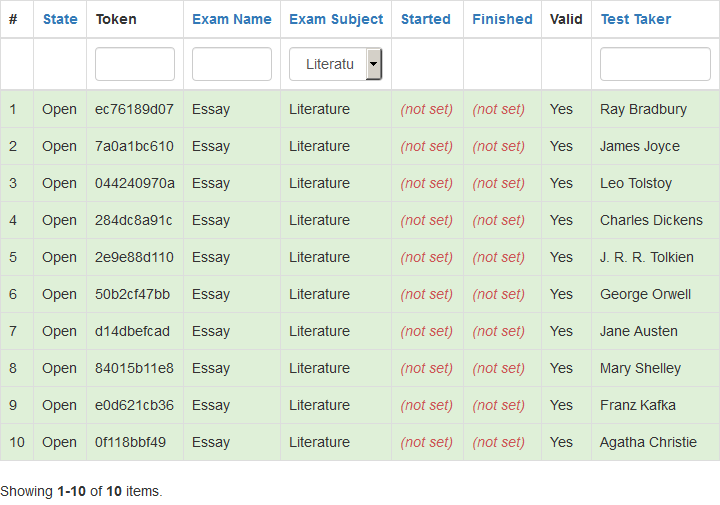Sort by Test Taker header
The height and width of the screenshot is (505, 720).
click(636, 19)
